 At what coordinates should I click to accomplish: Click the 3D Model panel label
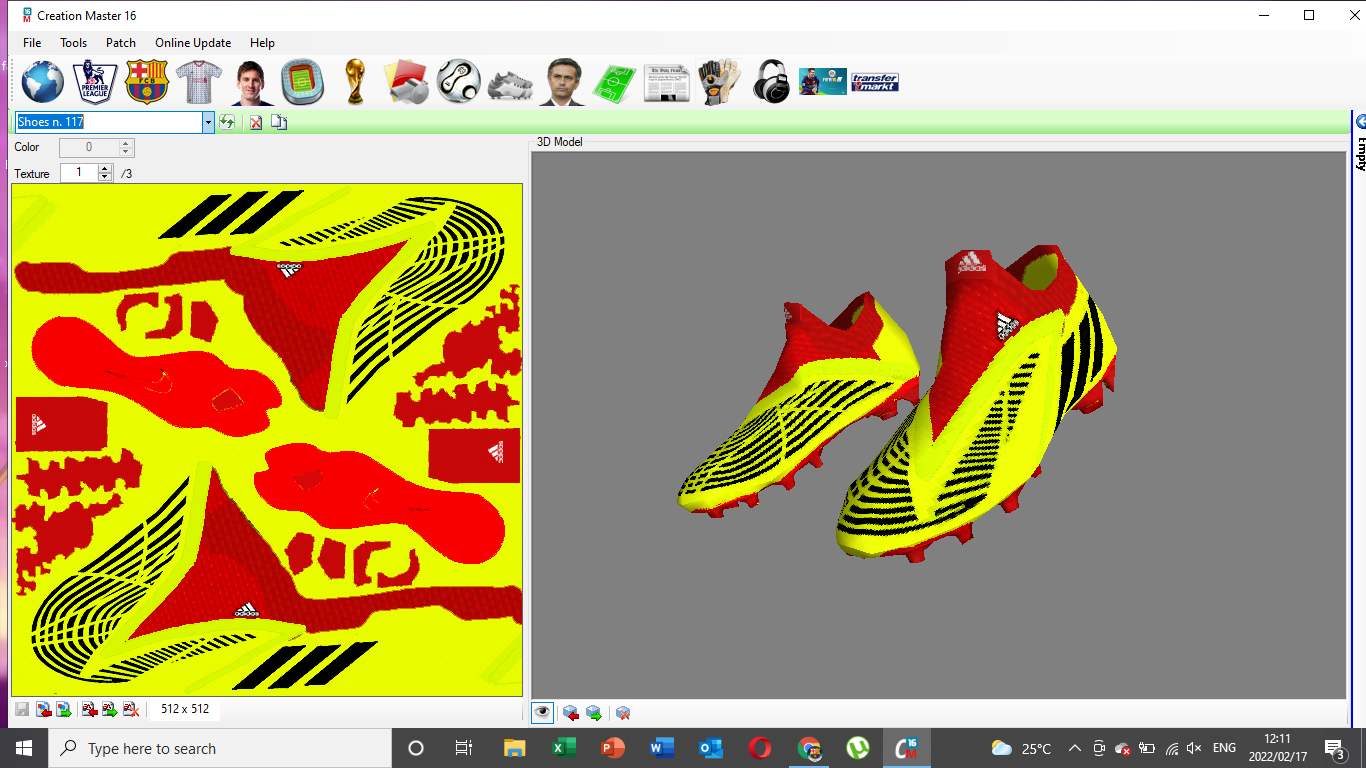pyautogui.click(x=559, y=142)
